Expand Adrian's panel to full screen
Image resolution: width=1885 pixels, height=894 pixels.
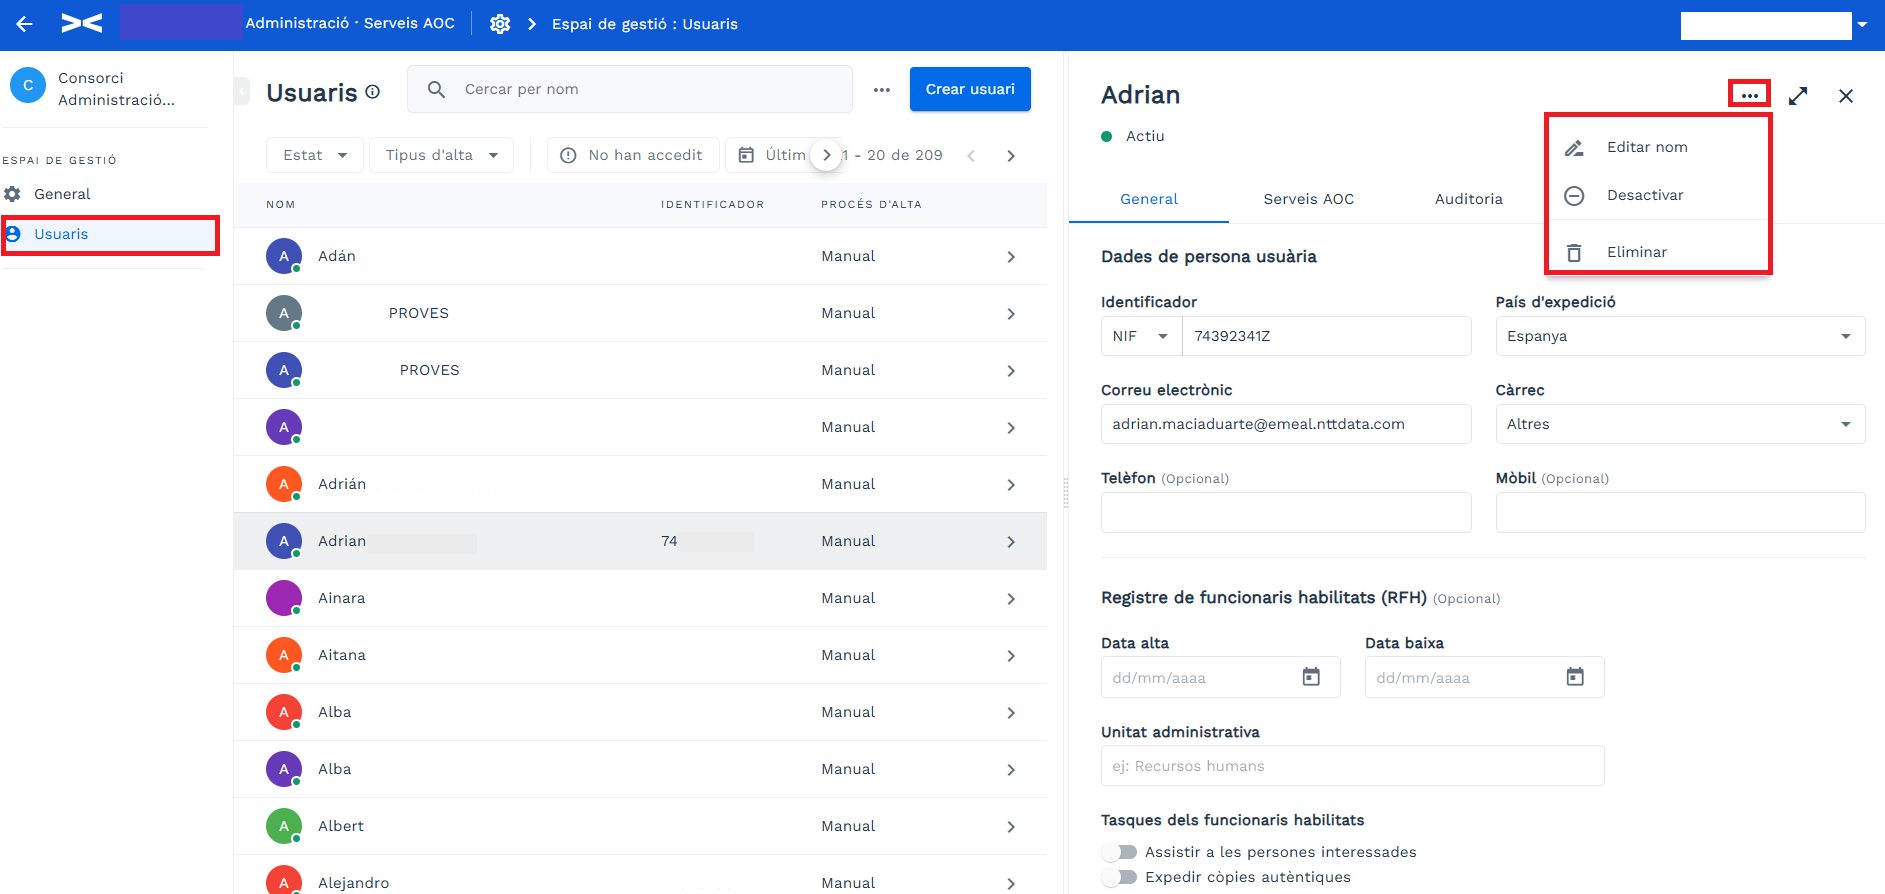(1798, 96)
